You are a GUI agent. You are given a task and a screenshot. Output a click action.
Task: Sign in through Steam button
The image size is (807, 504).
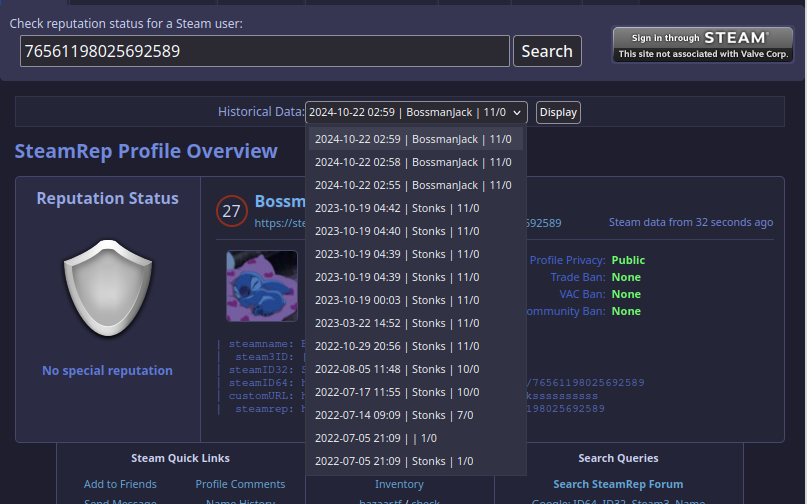coord(703,45)
